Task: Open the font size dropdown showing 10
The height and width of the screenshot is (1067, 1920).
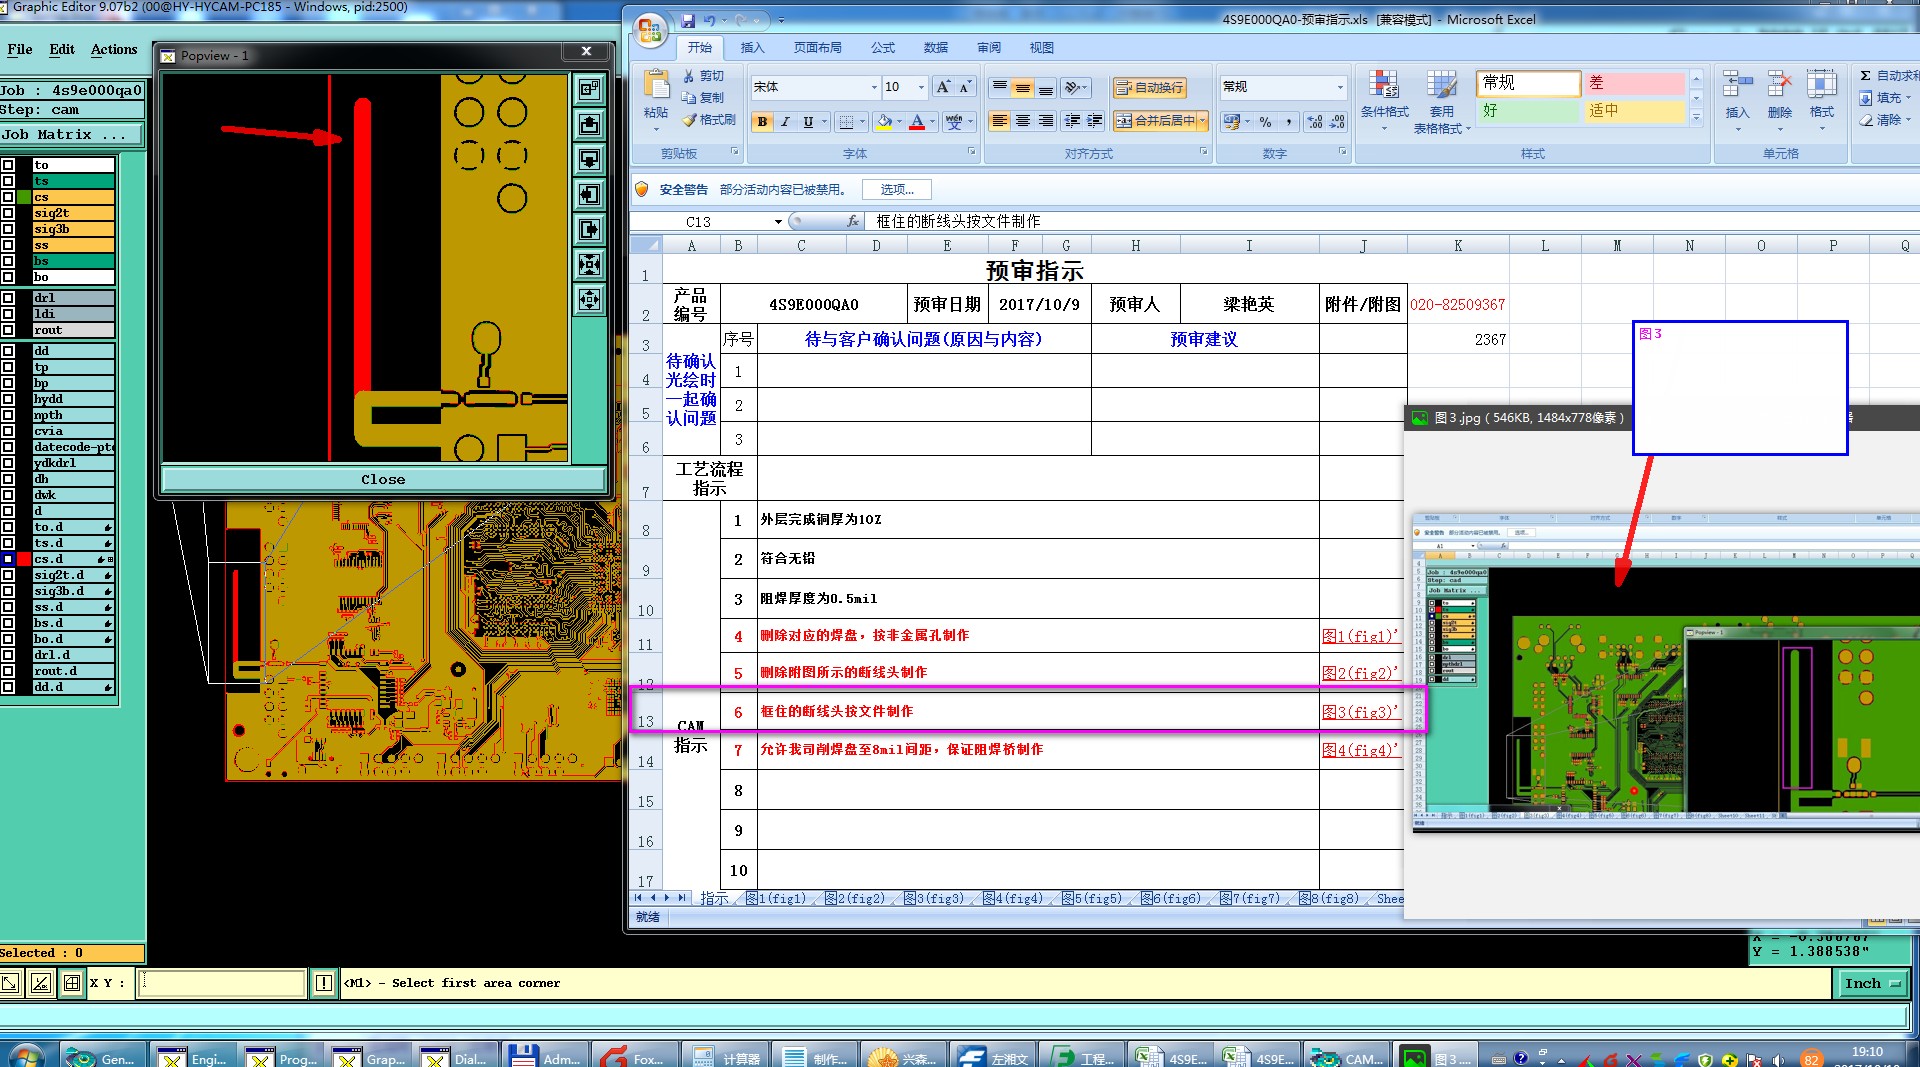Action: click(921, 87)
